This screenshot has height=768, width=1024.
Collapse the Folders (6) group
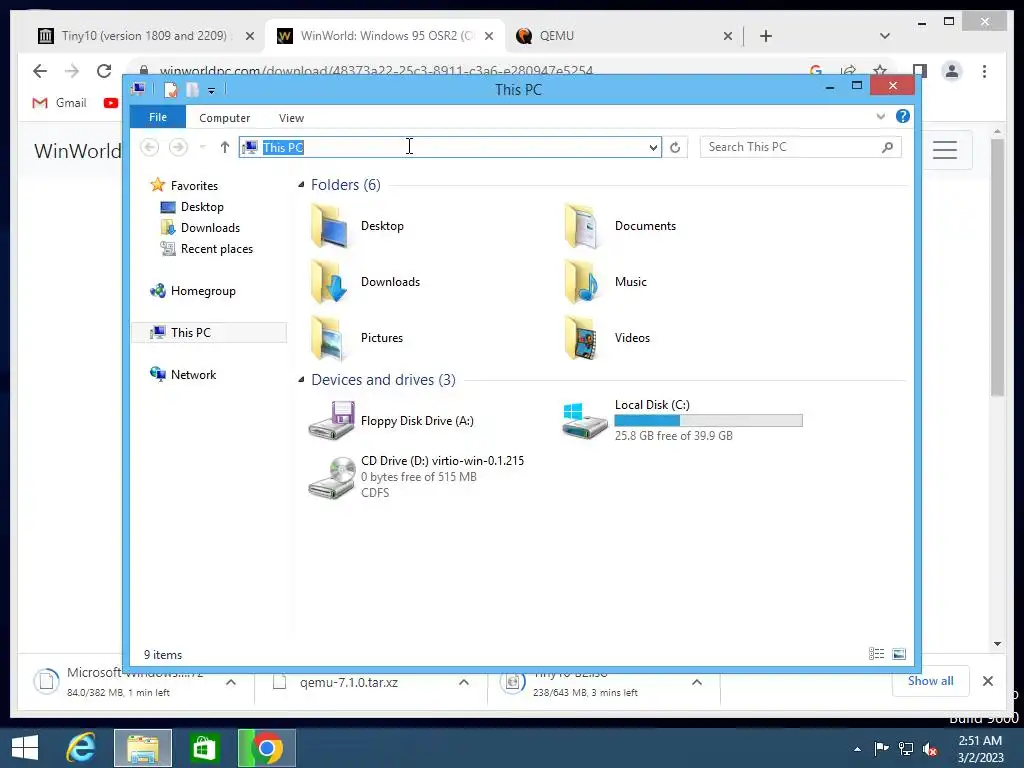pyautogui.click(x=301, y=185)
